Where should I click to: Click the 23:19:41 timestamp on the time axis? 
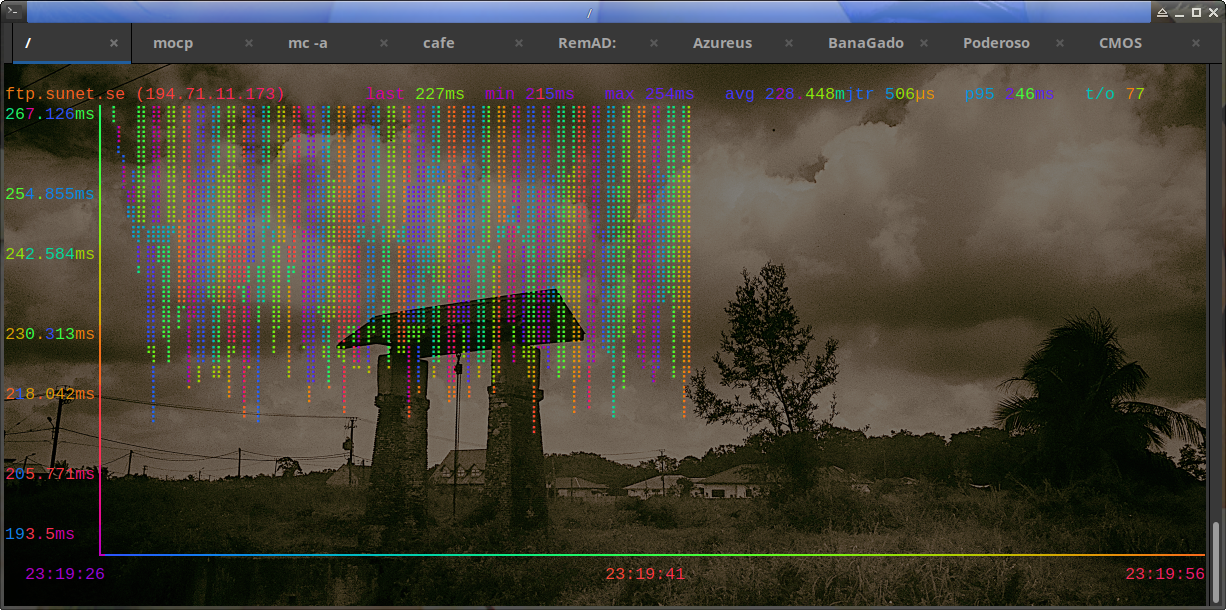[645, 574]
